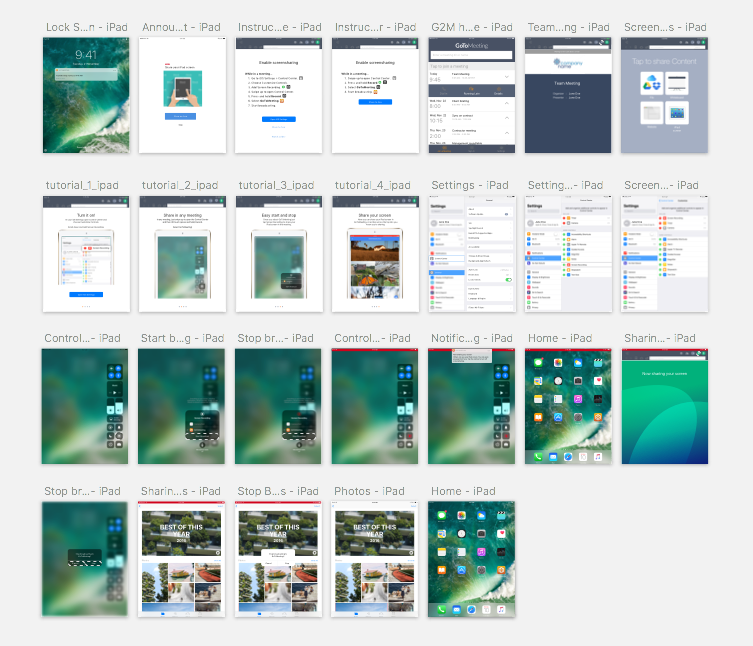
Task: Click the 'tutorial_4_ipad' artboard label
Action: click(373, 185)
